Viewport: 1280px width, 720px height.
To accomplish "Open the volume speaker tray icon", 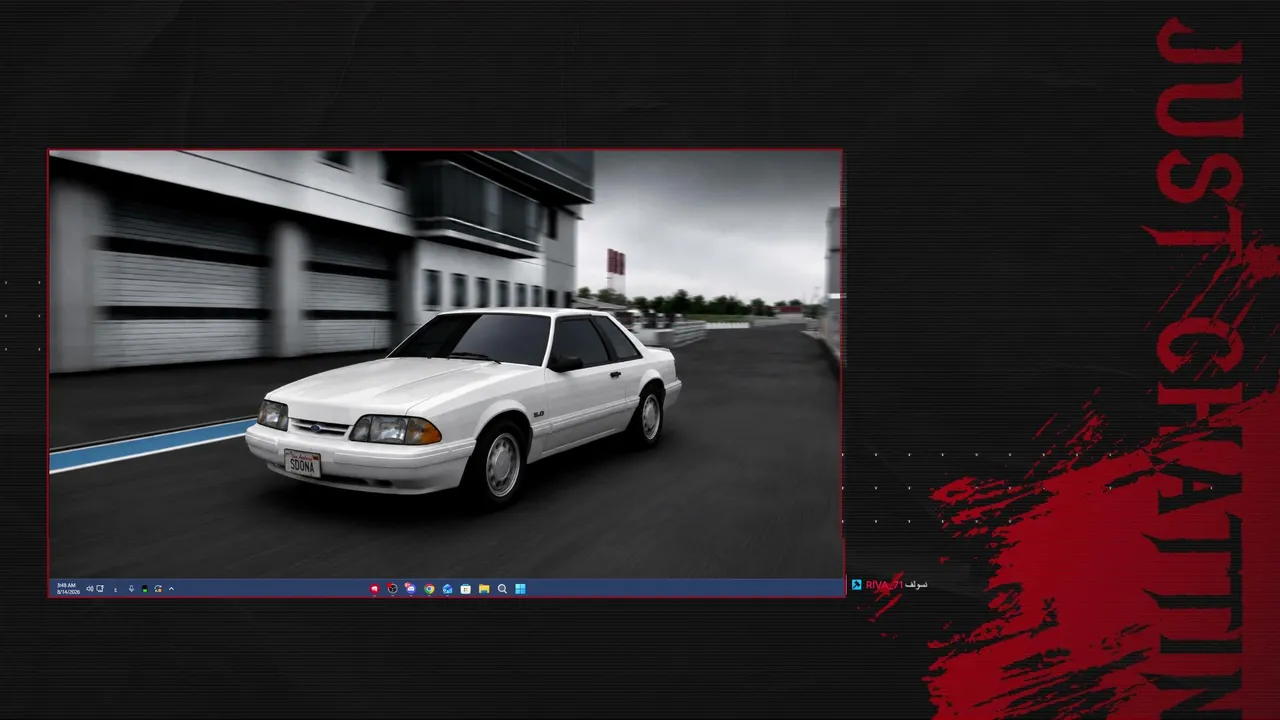I will point(89,589).
